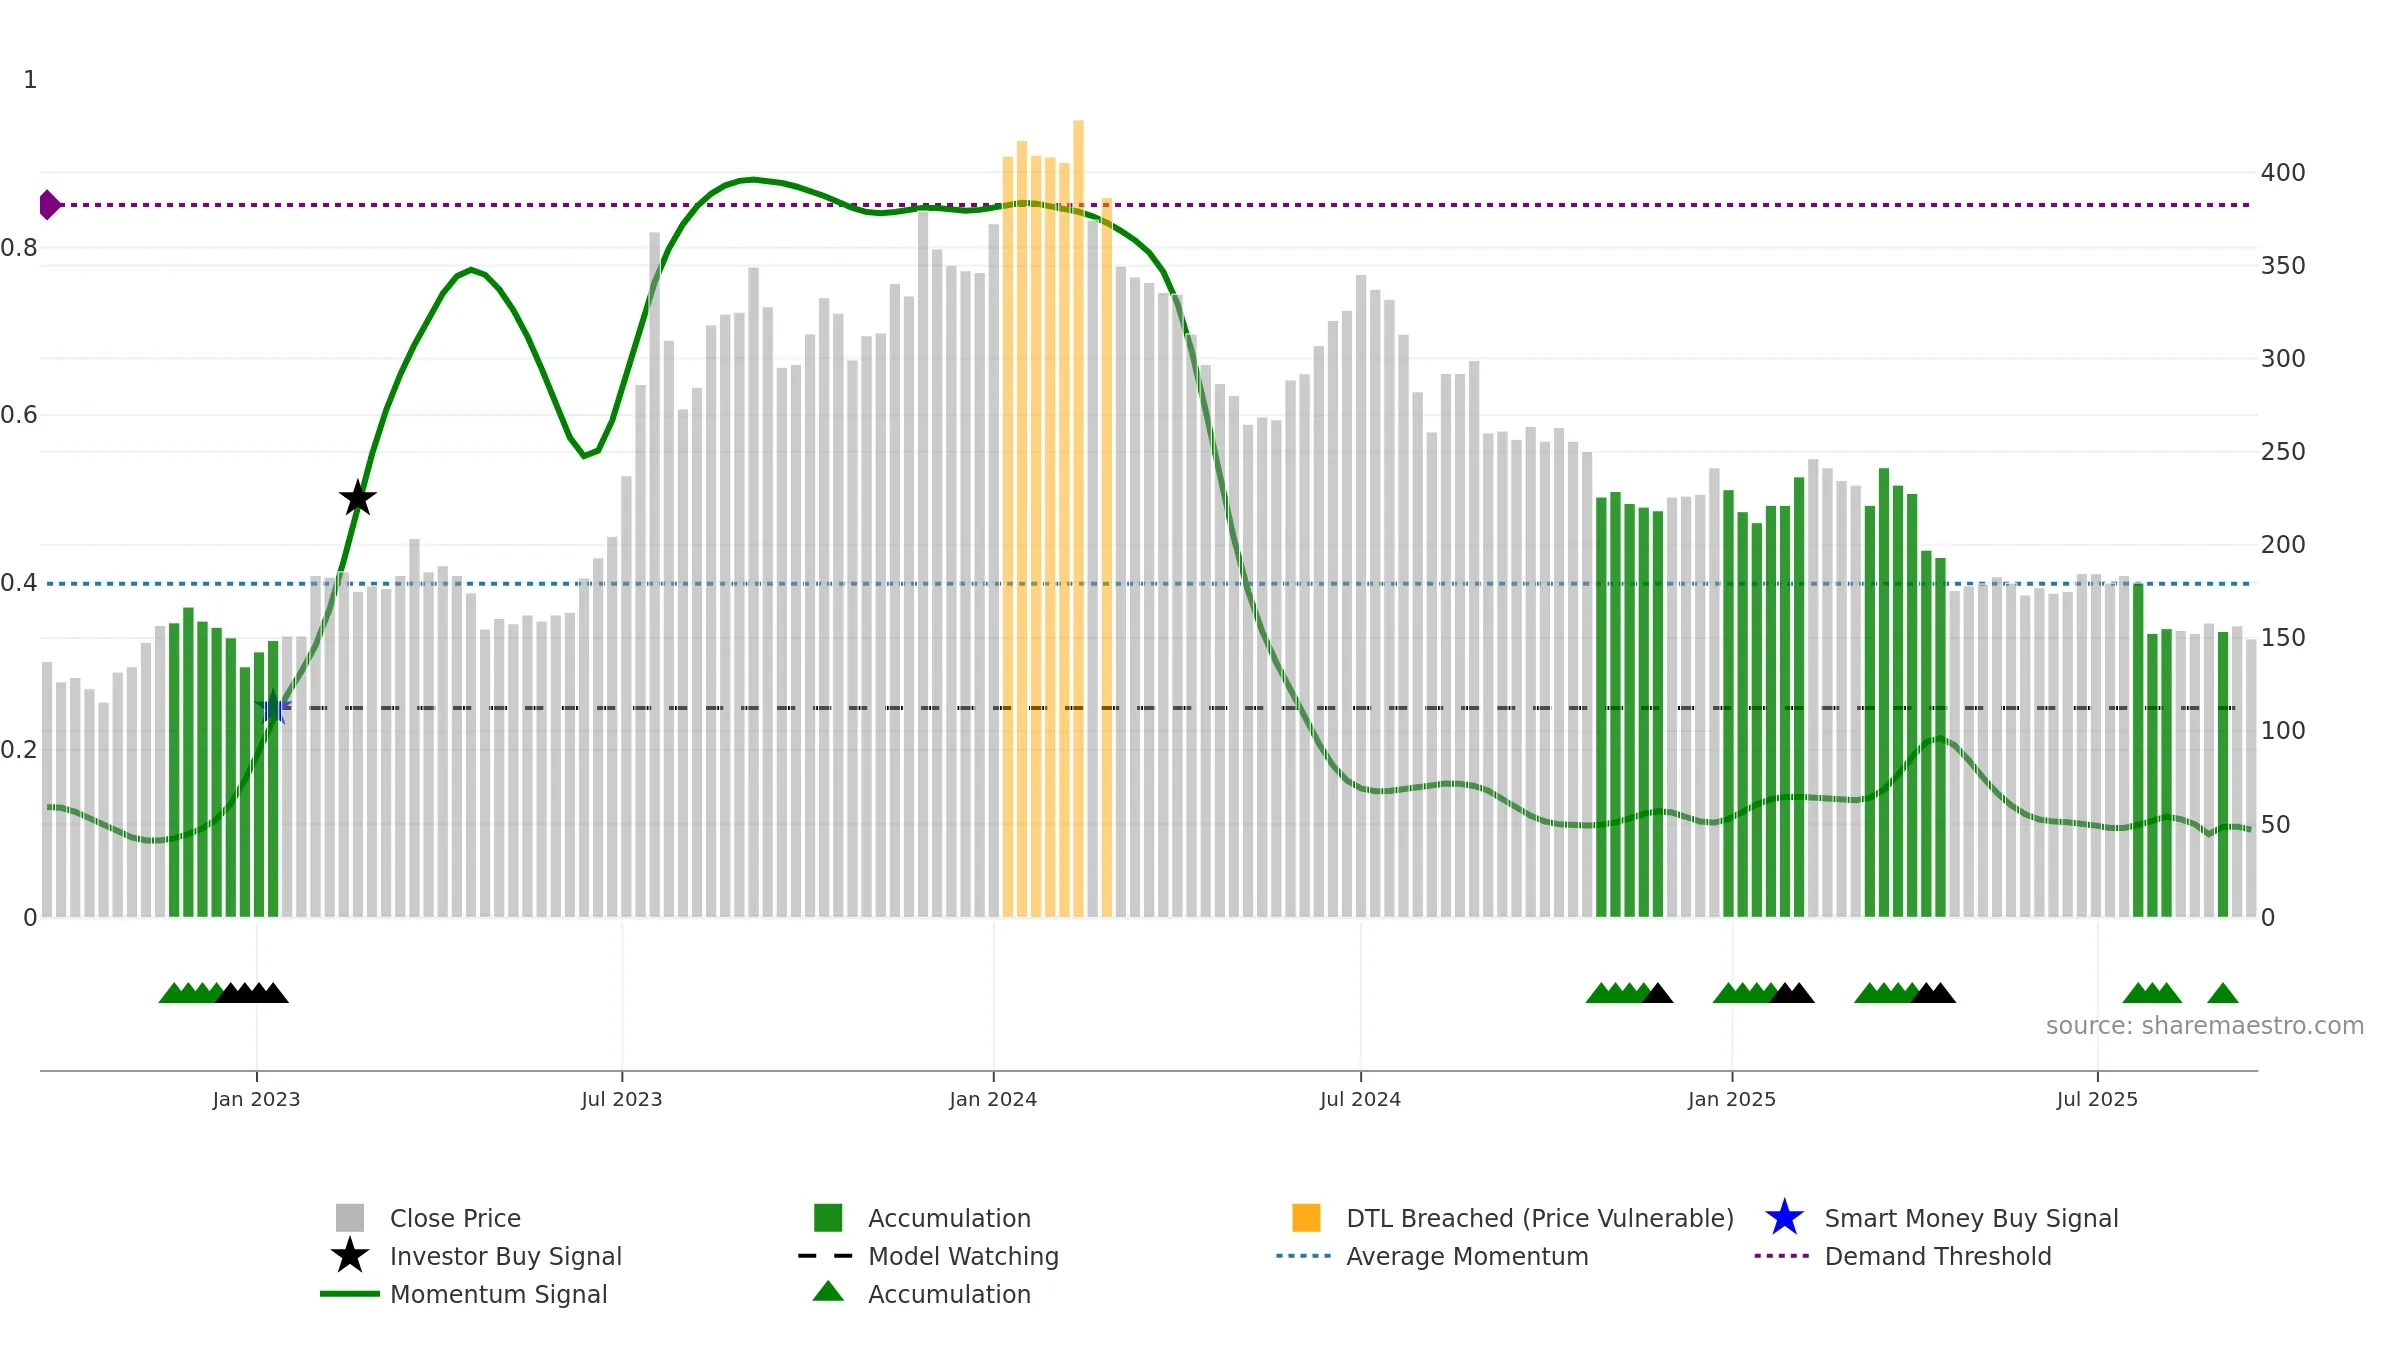Hide the Model Watching dashed line legend
Viewport: 2400px width, 1350px height.
928,1256
